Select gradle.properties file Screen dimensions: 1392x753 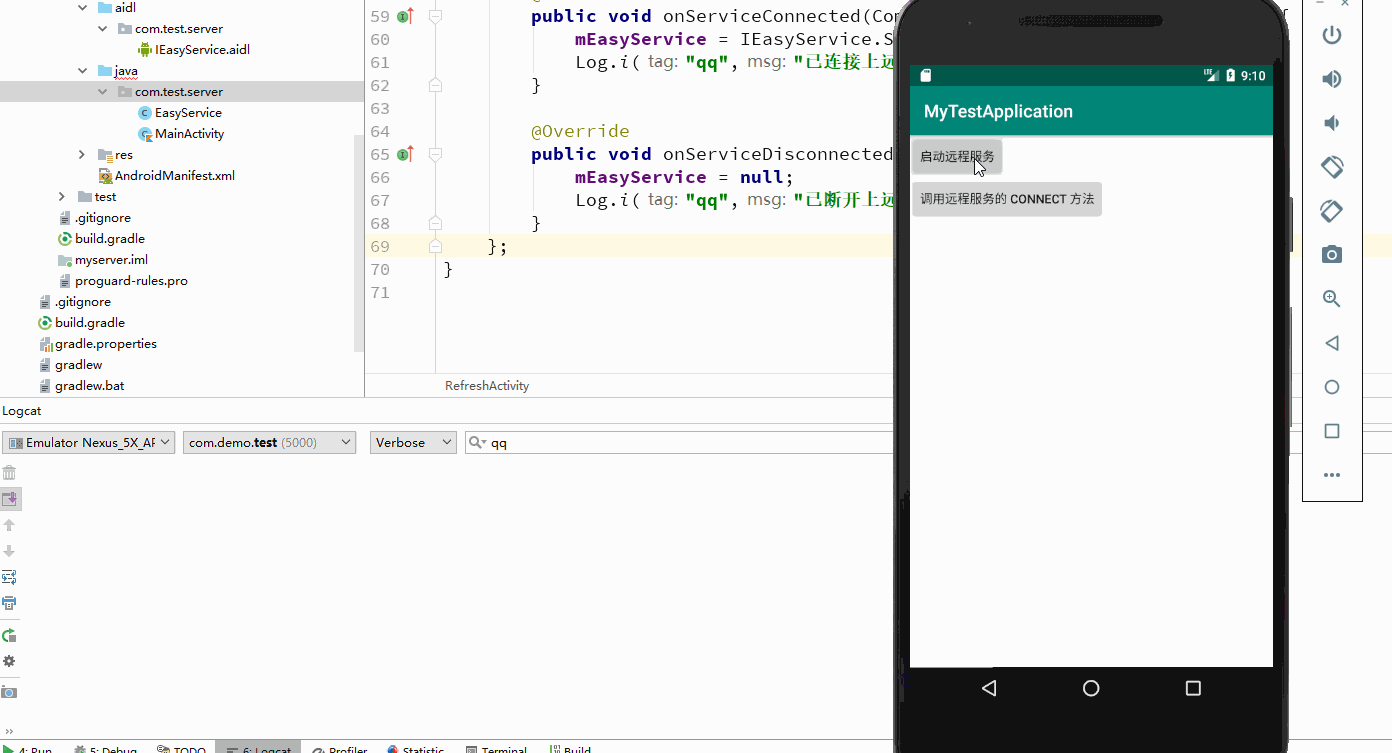(97, 343)
